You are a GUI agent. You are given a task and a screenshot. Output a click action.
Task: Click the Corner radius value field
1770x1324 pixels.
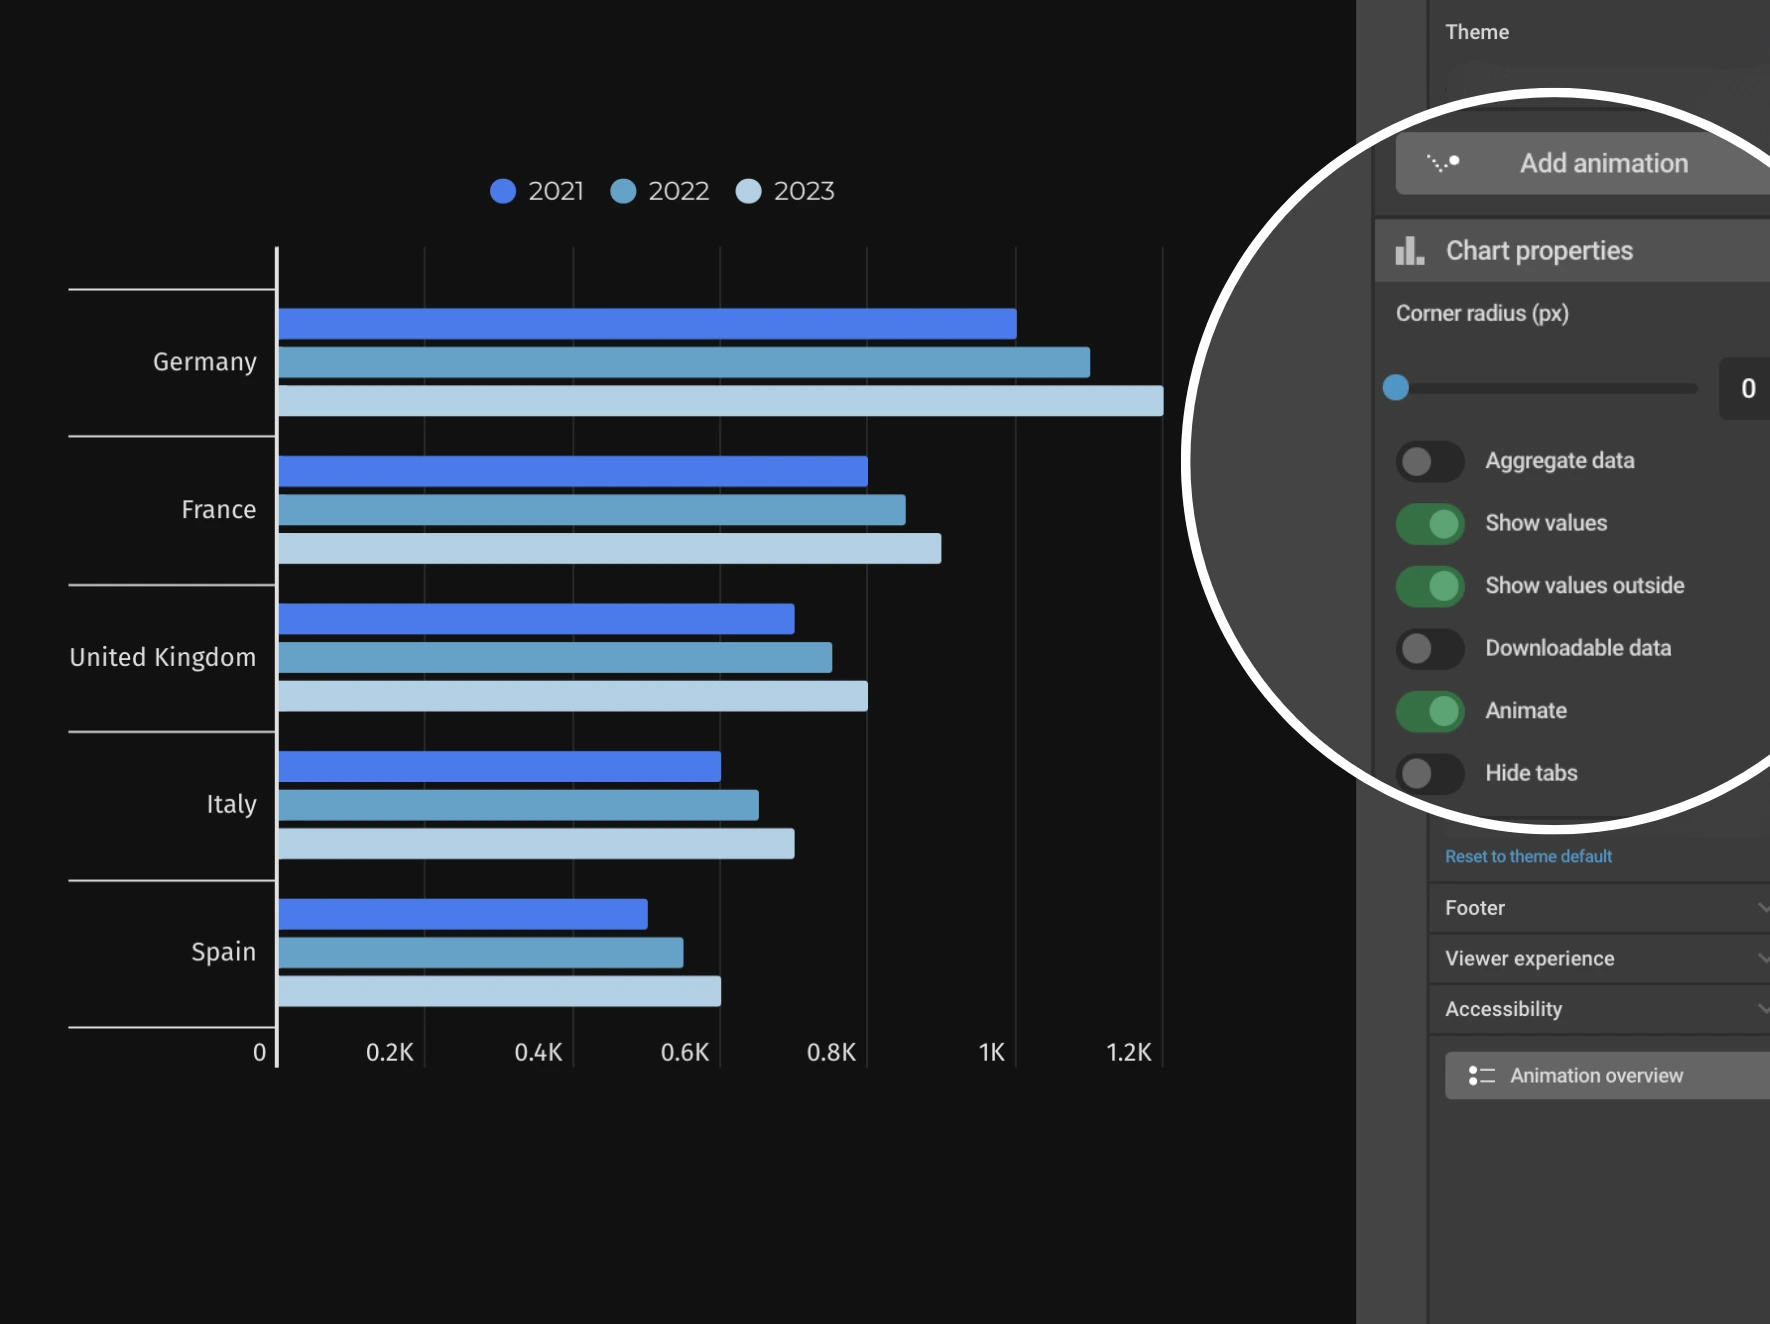(1746, 388)
